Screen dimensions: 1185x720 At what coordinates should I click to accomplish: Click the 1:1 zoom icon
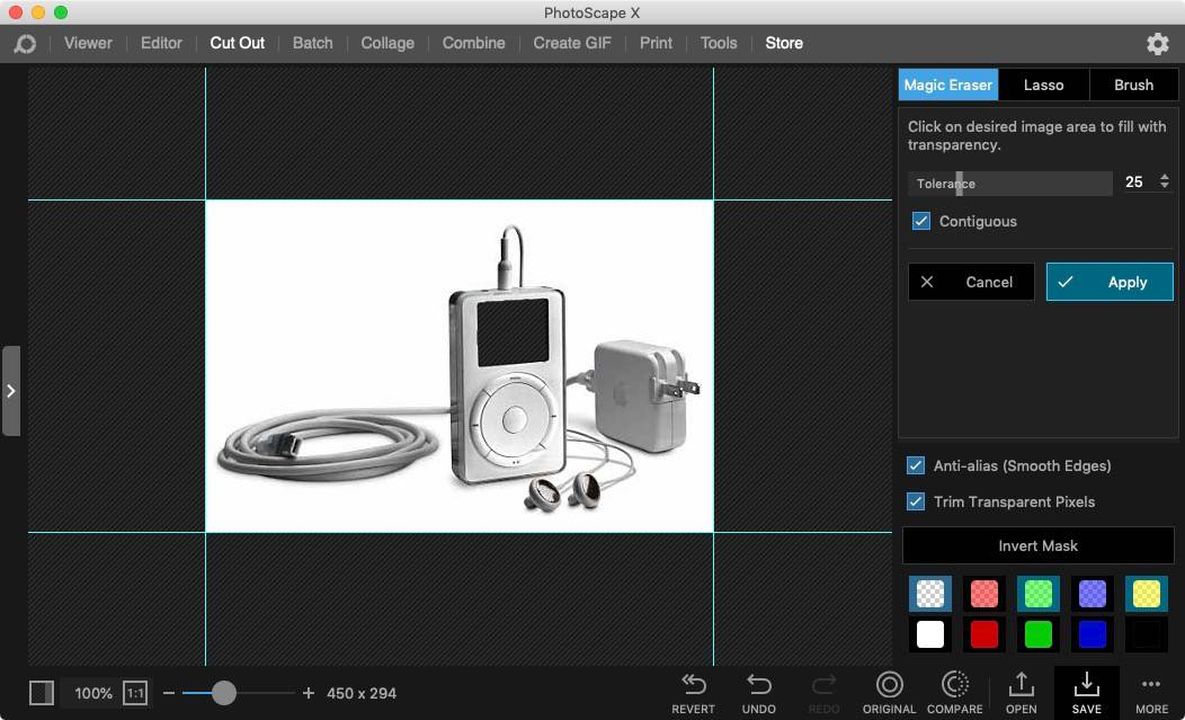click(x=135, y=692)
